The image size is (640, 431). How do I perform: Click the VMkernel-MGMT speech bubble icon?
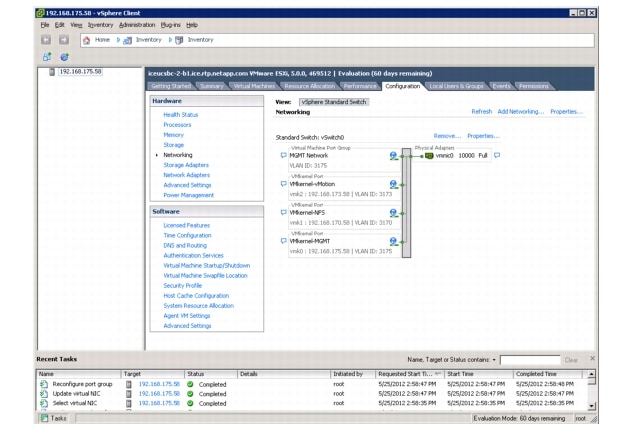(x=284, y=241)
